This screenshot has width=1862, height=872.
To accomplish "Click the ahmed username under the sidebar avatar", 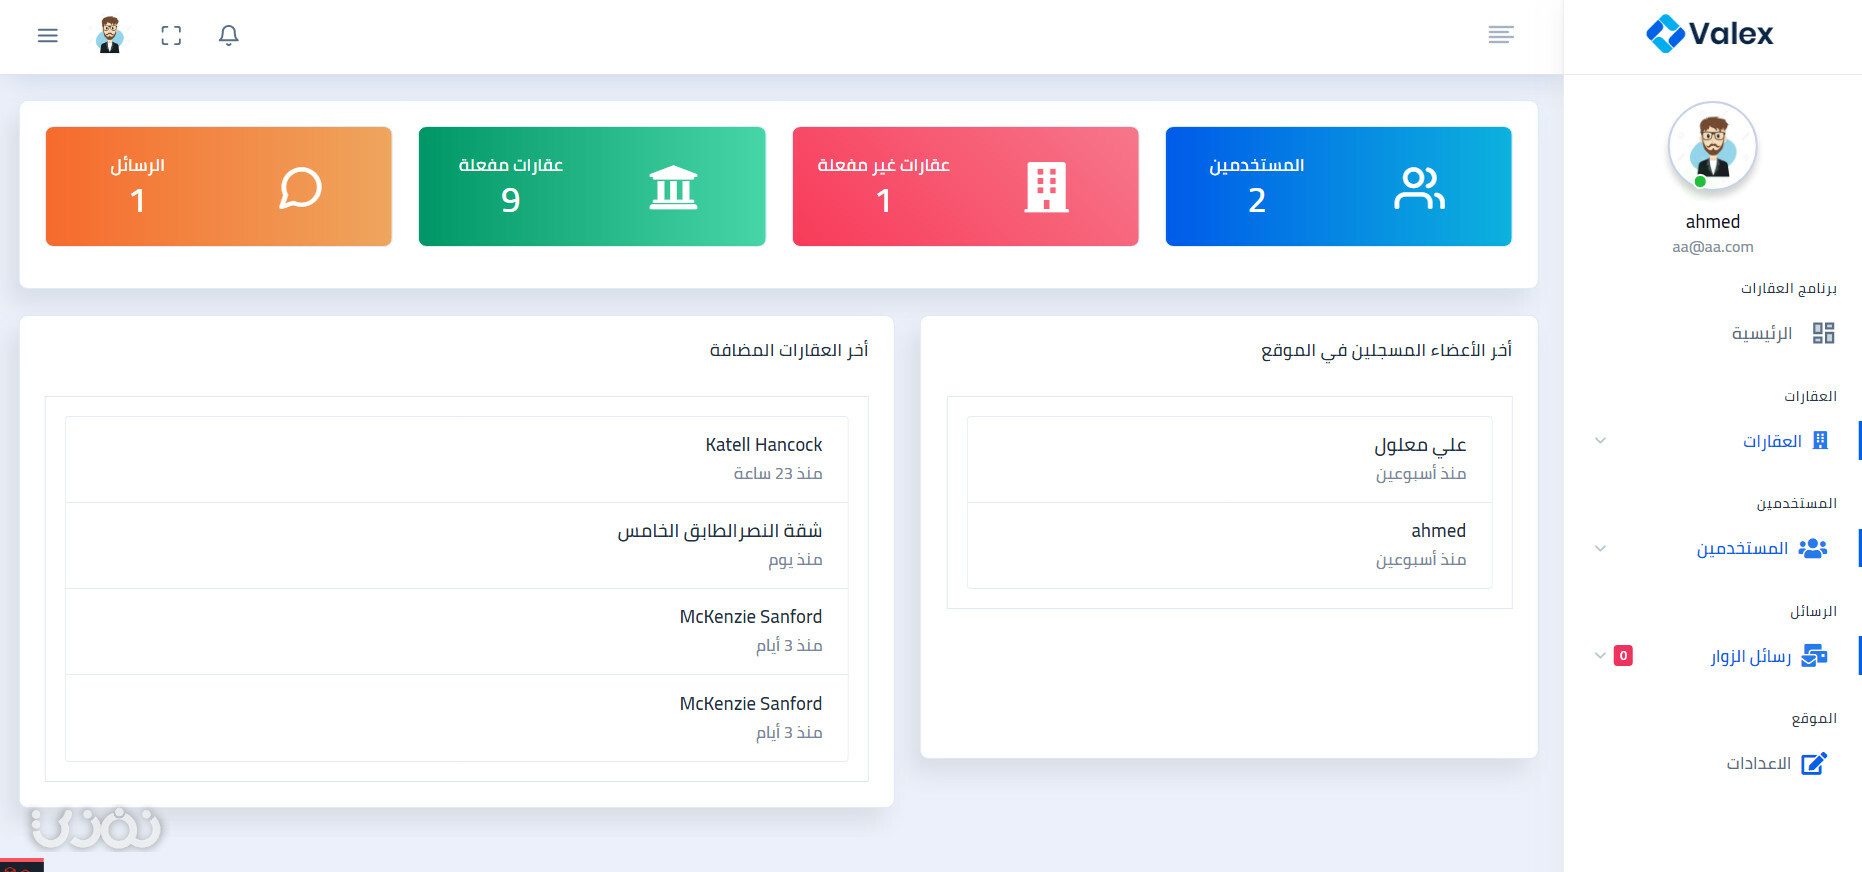I will (x=1713, y=222).
